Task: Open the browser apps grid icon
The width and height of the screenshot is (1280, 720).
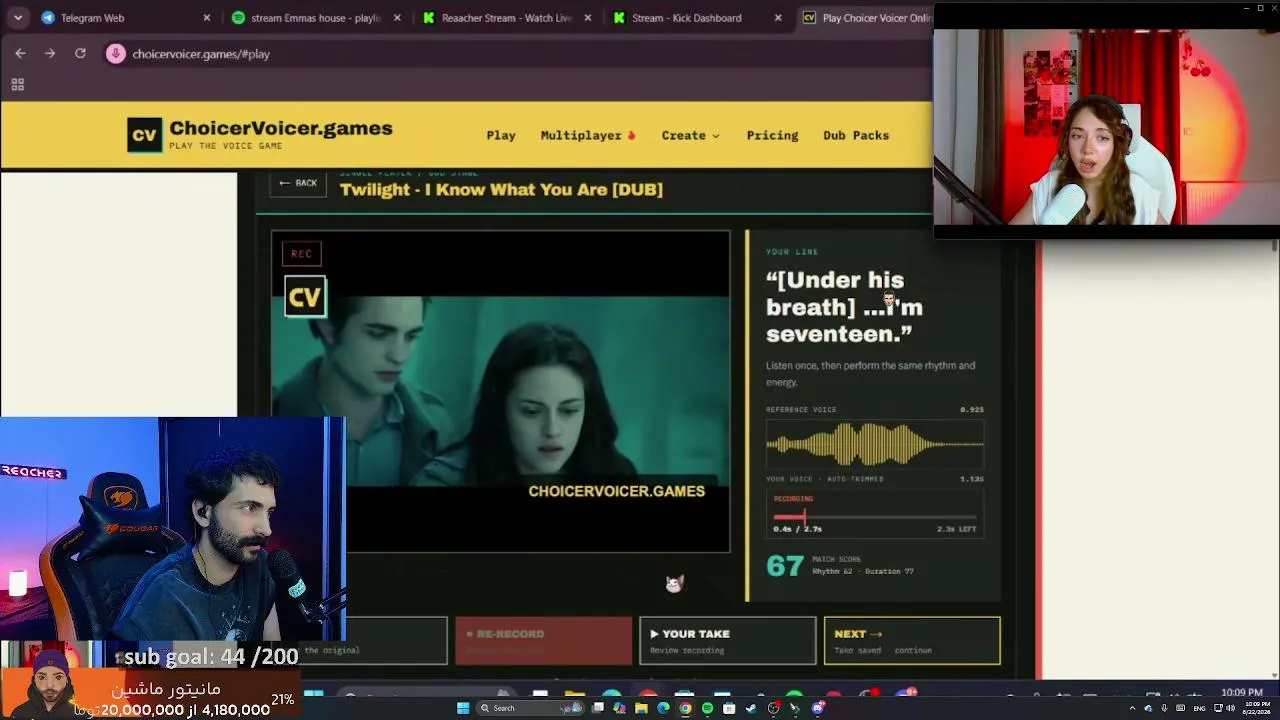Action: coord(17,85)
